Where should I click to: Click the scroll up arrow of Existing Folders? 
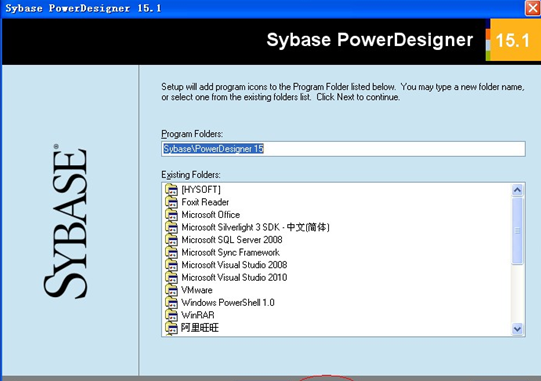(517, 190)
